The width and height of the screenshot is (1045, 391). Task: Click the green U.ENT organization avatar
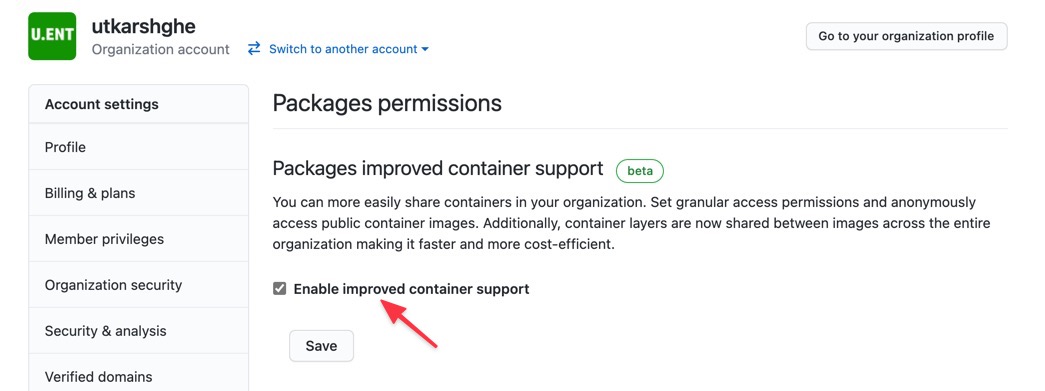[52, 36]
